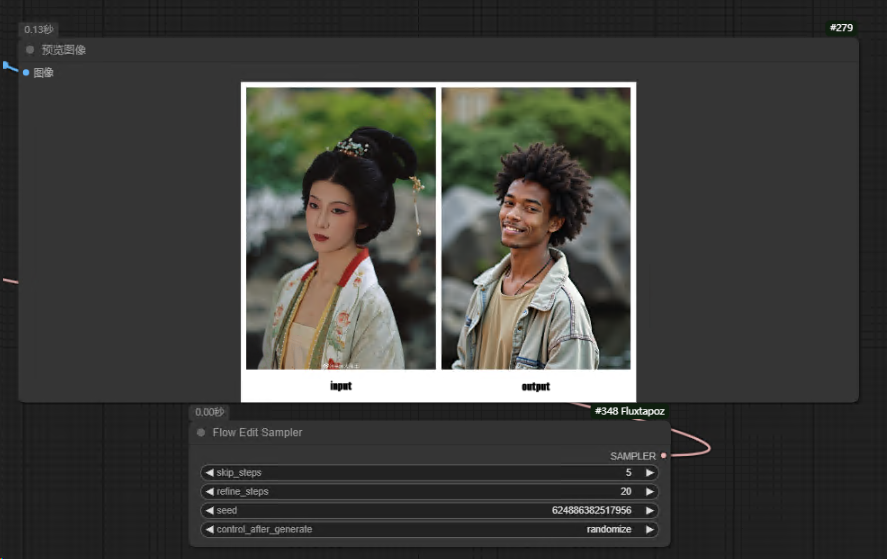Viewport: 887px width, 559px height.
Task: Collapse the 预览图像 node using its title dot
Action: pos(30,50)
